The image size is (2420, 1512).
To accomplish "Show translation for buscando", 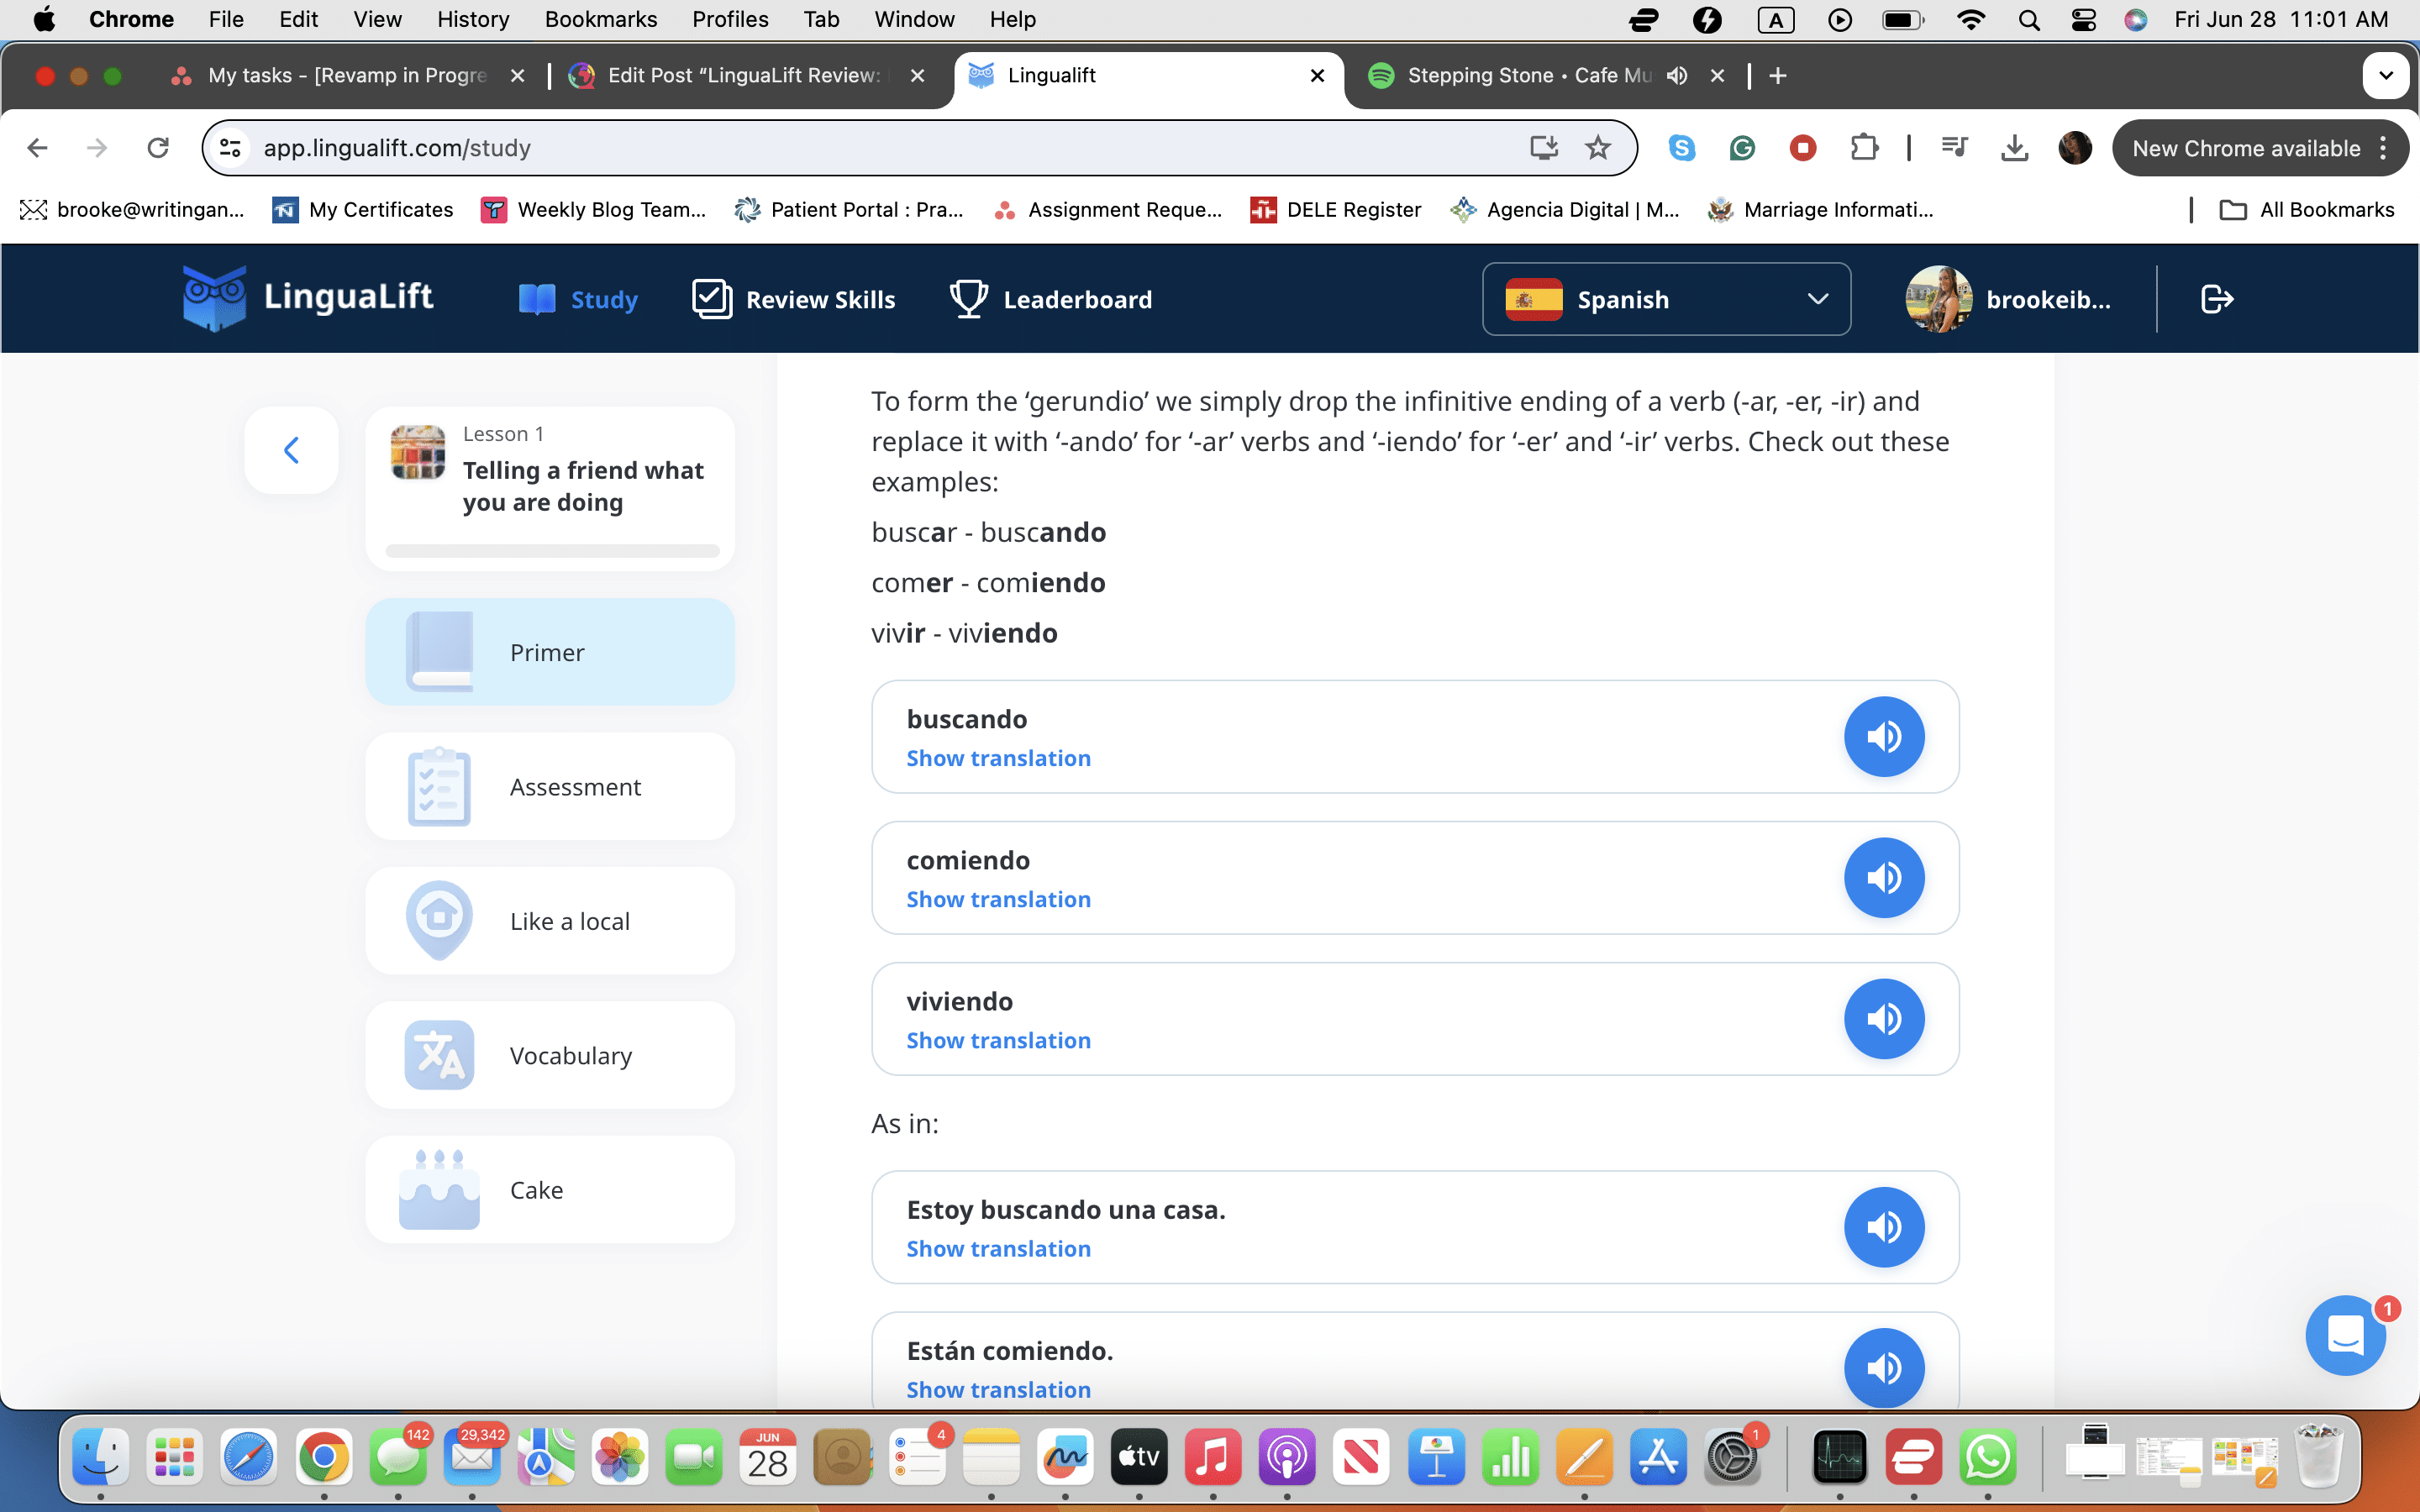I will (x=998, y=758).
